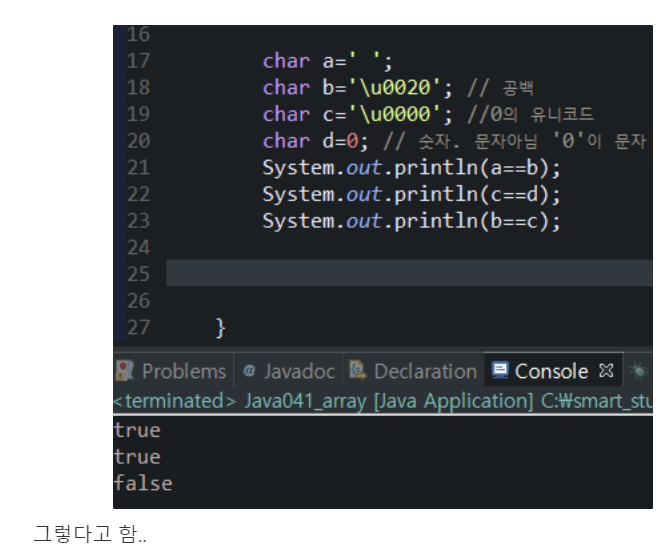Click the '\u0020' literal on line 18
Viewport: 669px width, 549px height.
tap(395, 88)
